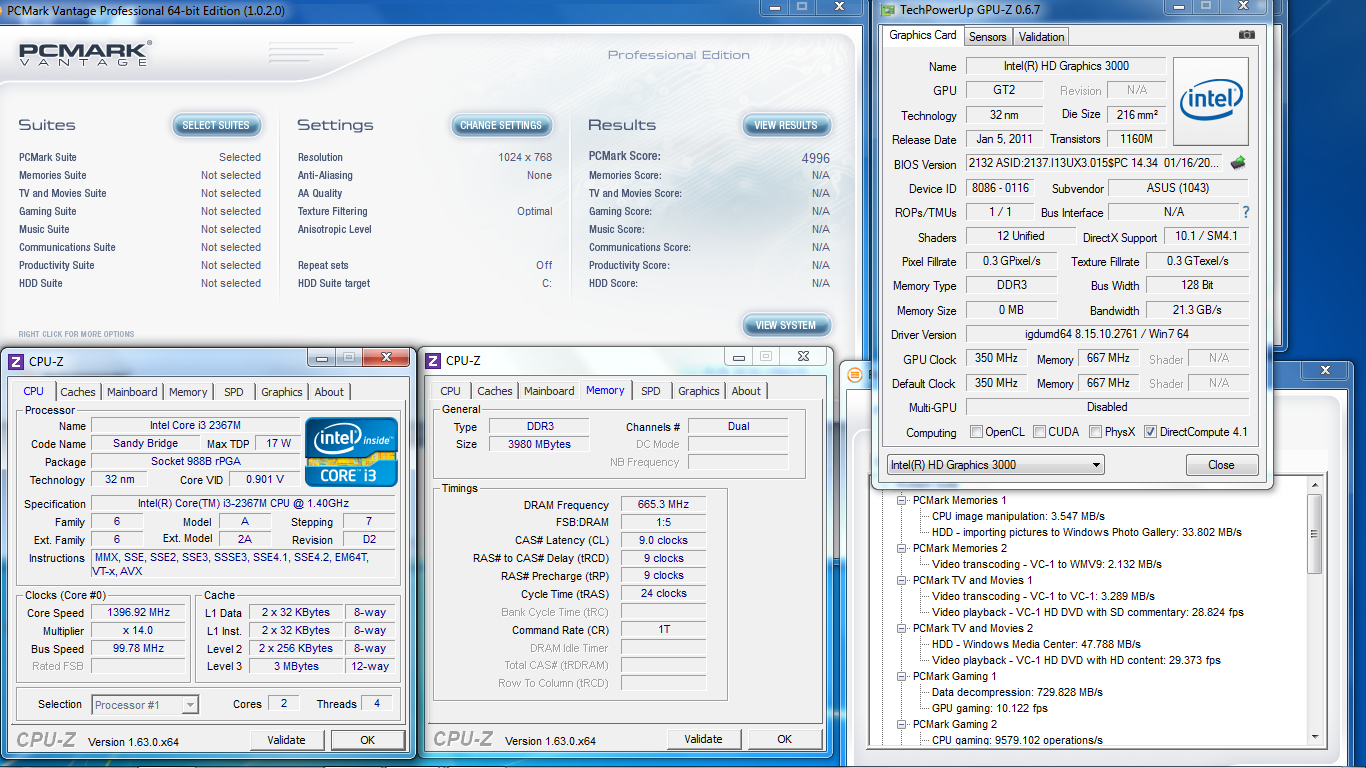Click Validate in the CPU-Z processor window
Viewport: 1366px width, 768px height.
(286, 740)
